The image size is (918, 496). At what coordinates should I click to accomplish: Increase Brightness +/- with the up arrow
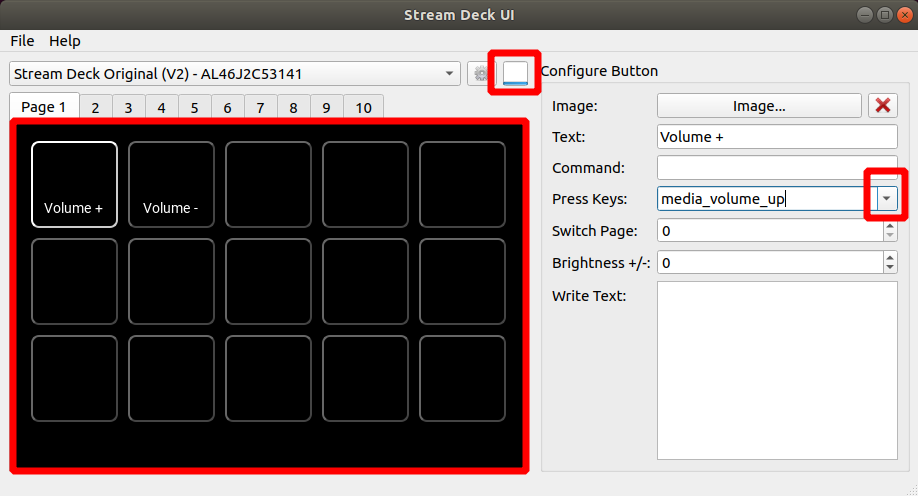890,257
